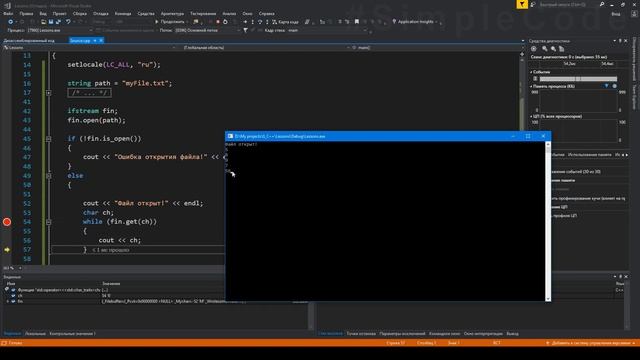Switch to the Точки останова tab

pyautogui.click(x=361, y=334)
